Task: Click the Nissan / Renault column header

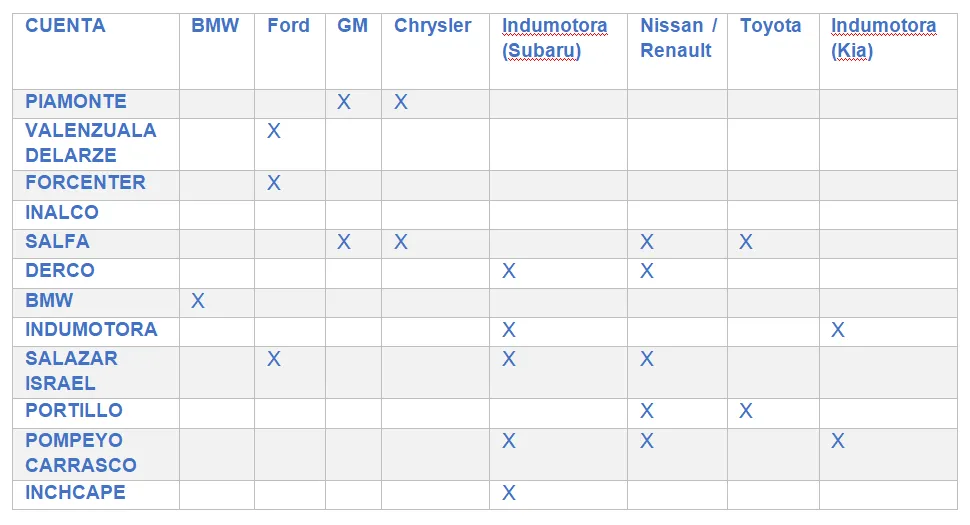Action: pos(678,38)
